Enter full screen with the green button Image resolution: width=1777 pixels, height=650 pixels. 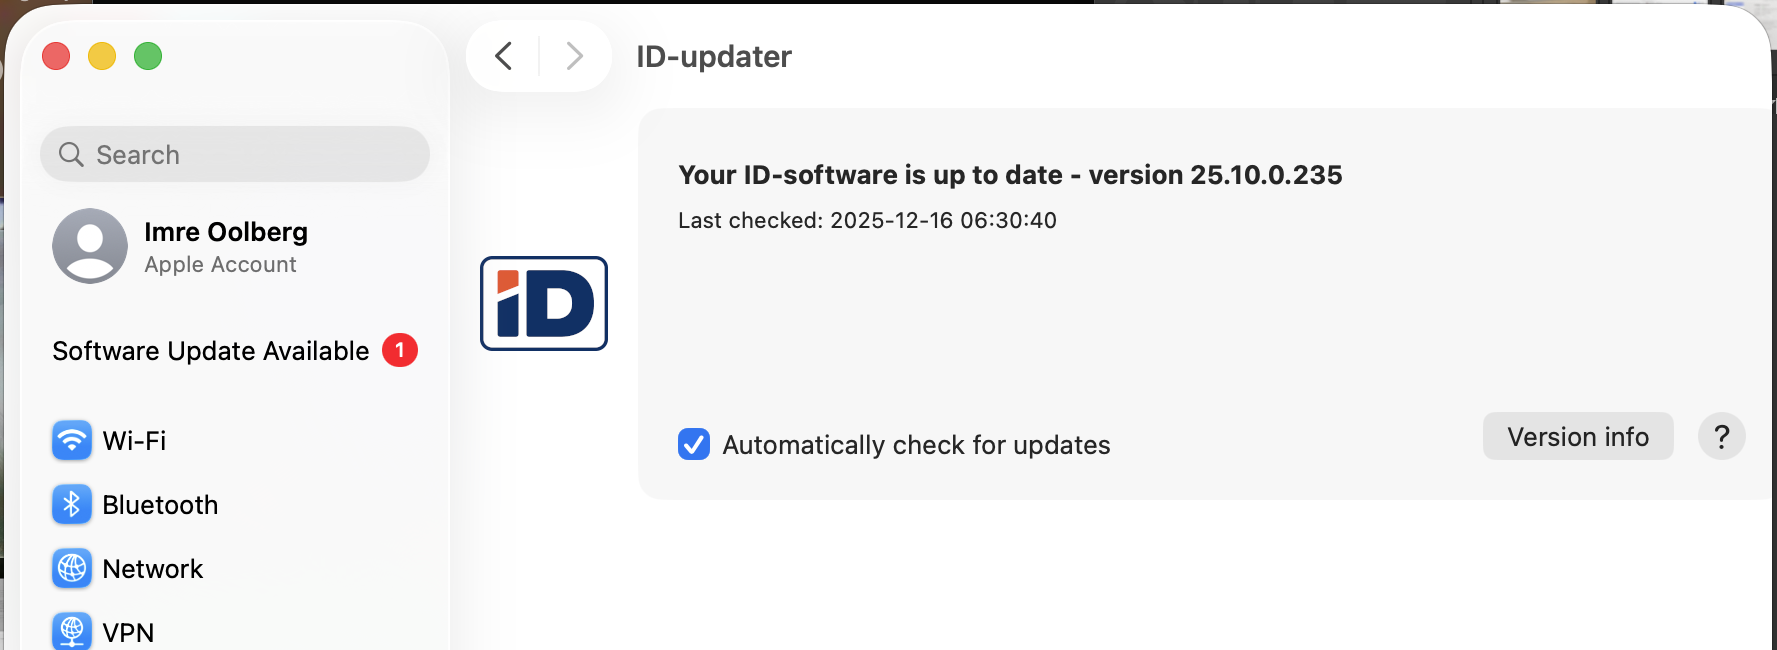[x=148, y=56]
